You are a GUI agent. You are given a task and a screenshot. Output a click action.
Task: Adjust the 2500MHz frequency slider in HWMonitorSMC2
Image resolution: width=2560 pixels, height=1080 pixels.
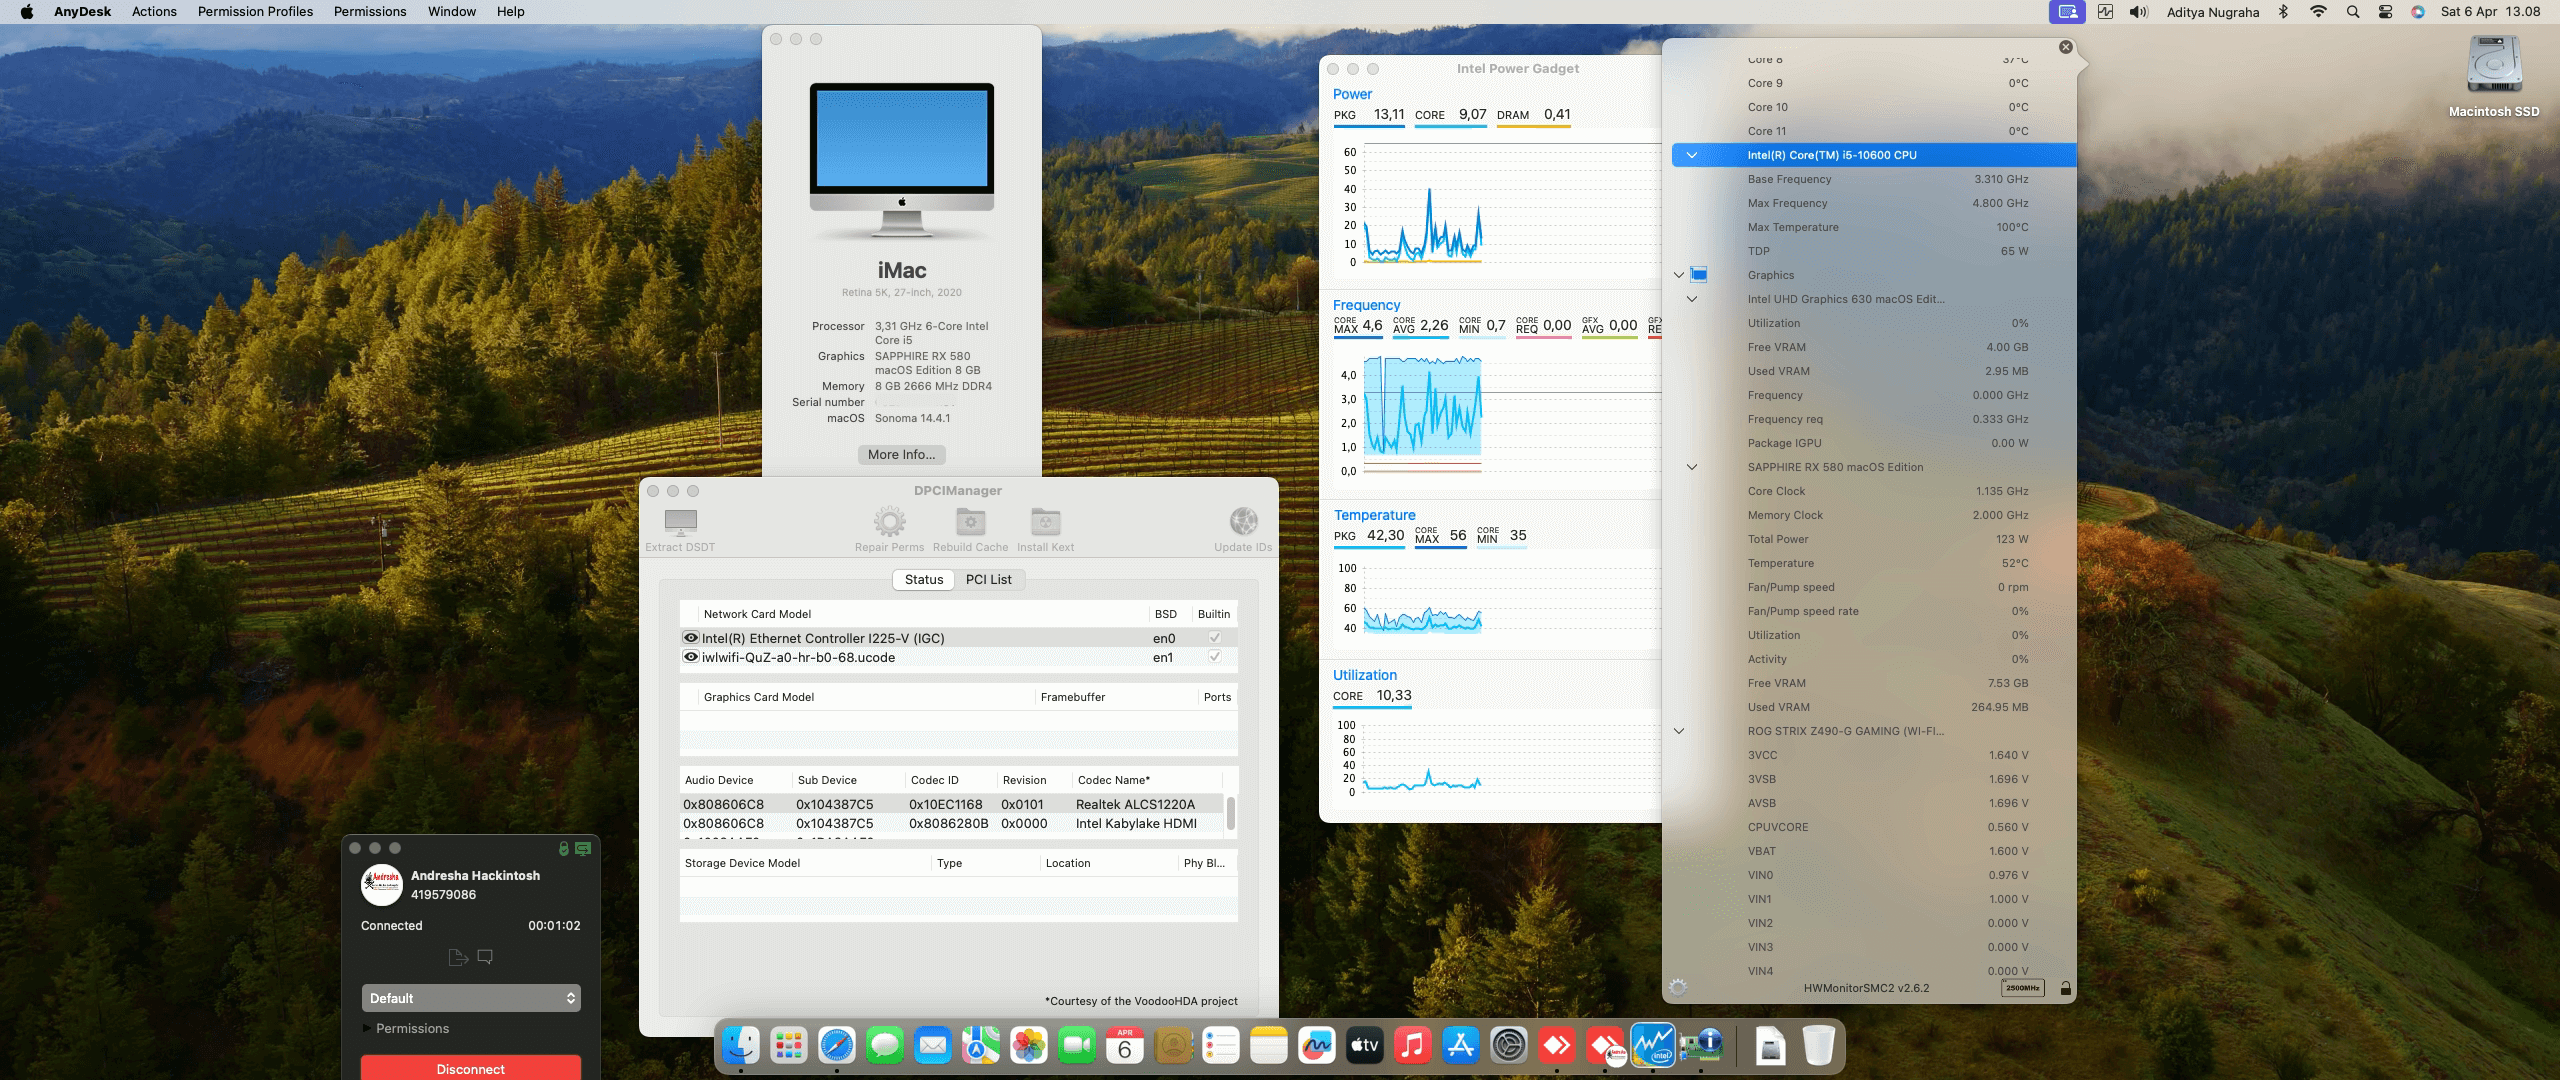click(2023, 988)
